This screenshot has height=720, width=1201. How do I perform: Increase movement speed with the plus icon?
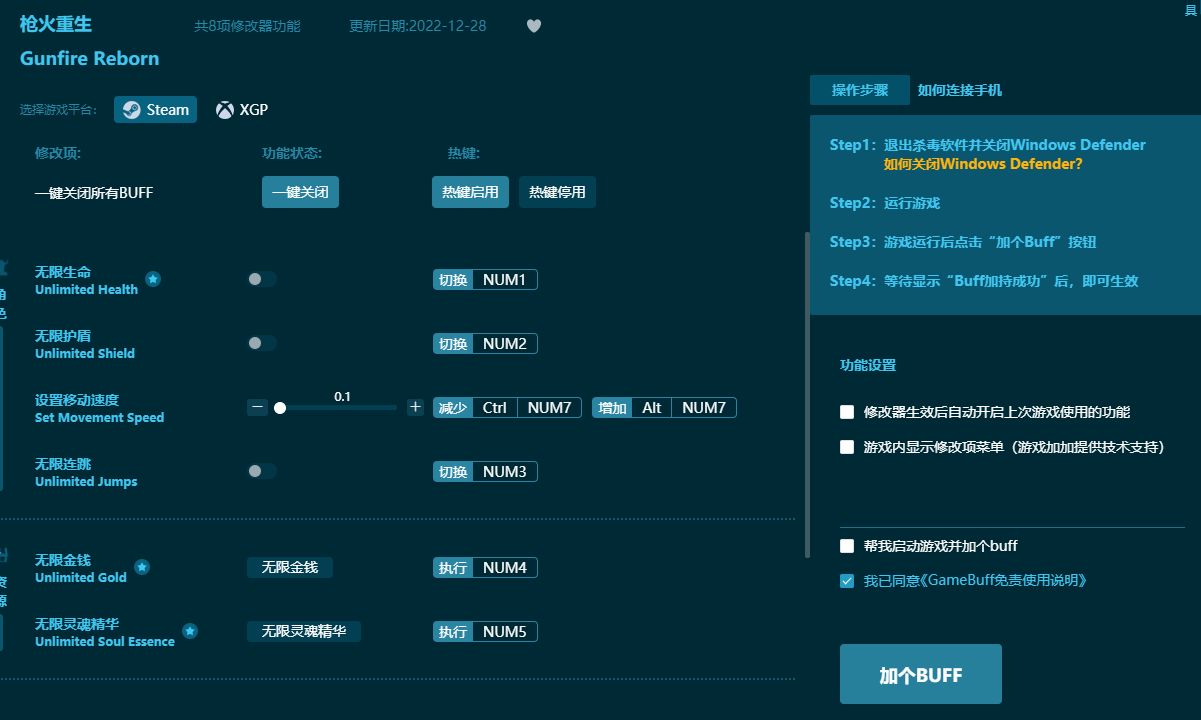415,407
